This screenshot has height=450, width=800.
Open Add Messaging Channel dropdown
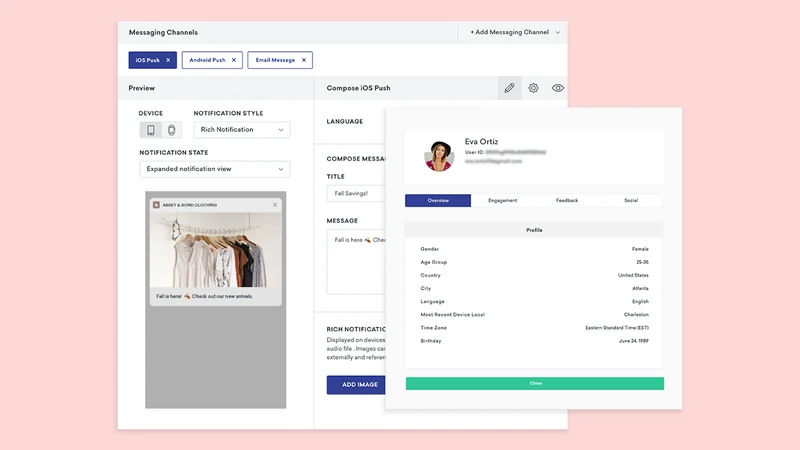coord(513,32)
